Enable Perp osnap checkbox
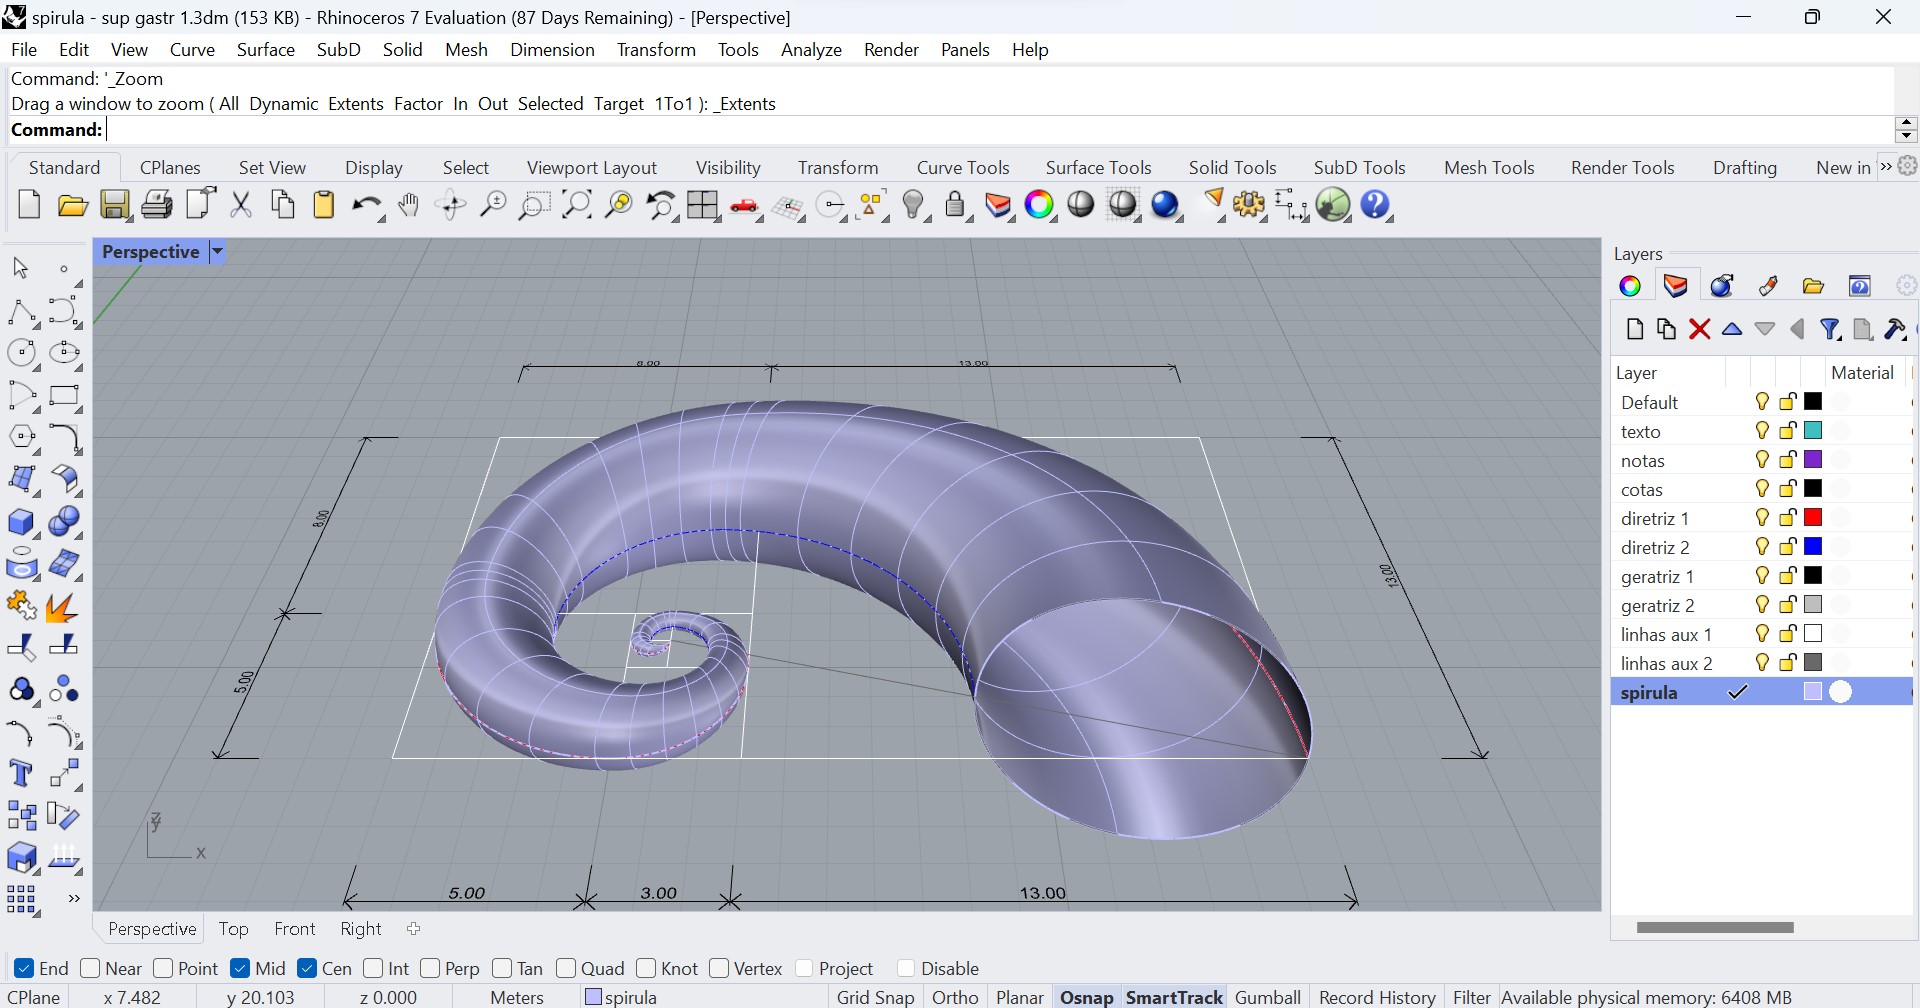The width and height of the screenshot is (1920, 1008). [430, 968]
